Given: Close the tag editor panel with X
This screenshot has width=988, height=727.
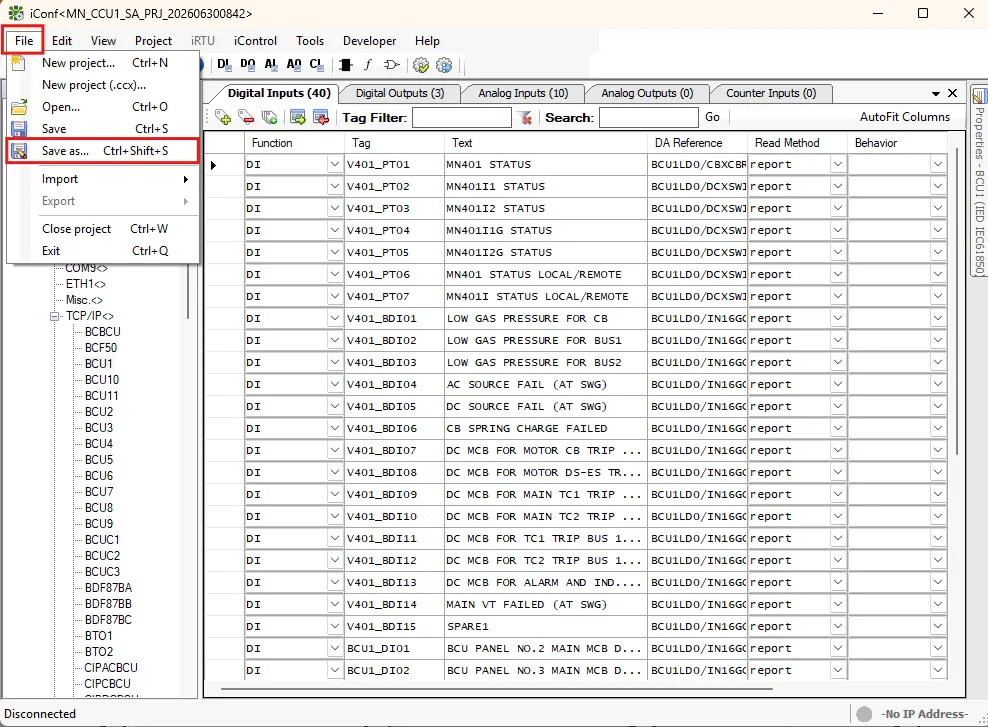Looking at the screenshot, I should [953, 93].
